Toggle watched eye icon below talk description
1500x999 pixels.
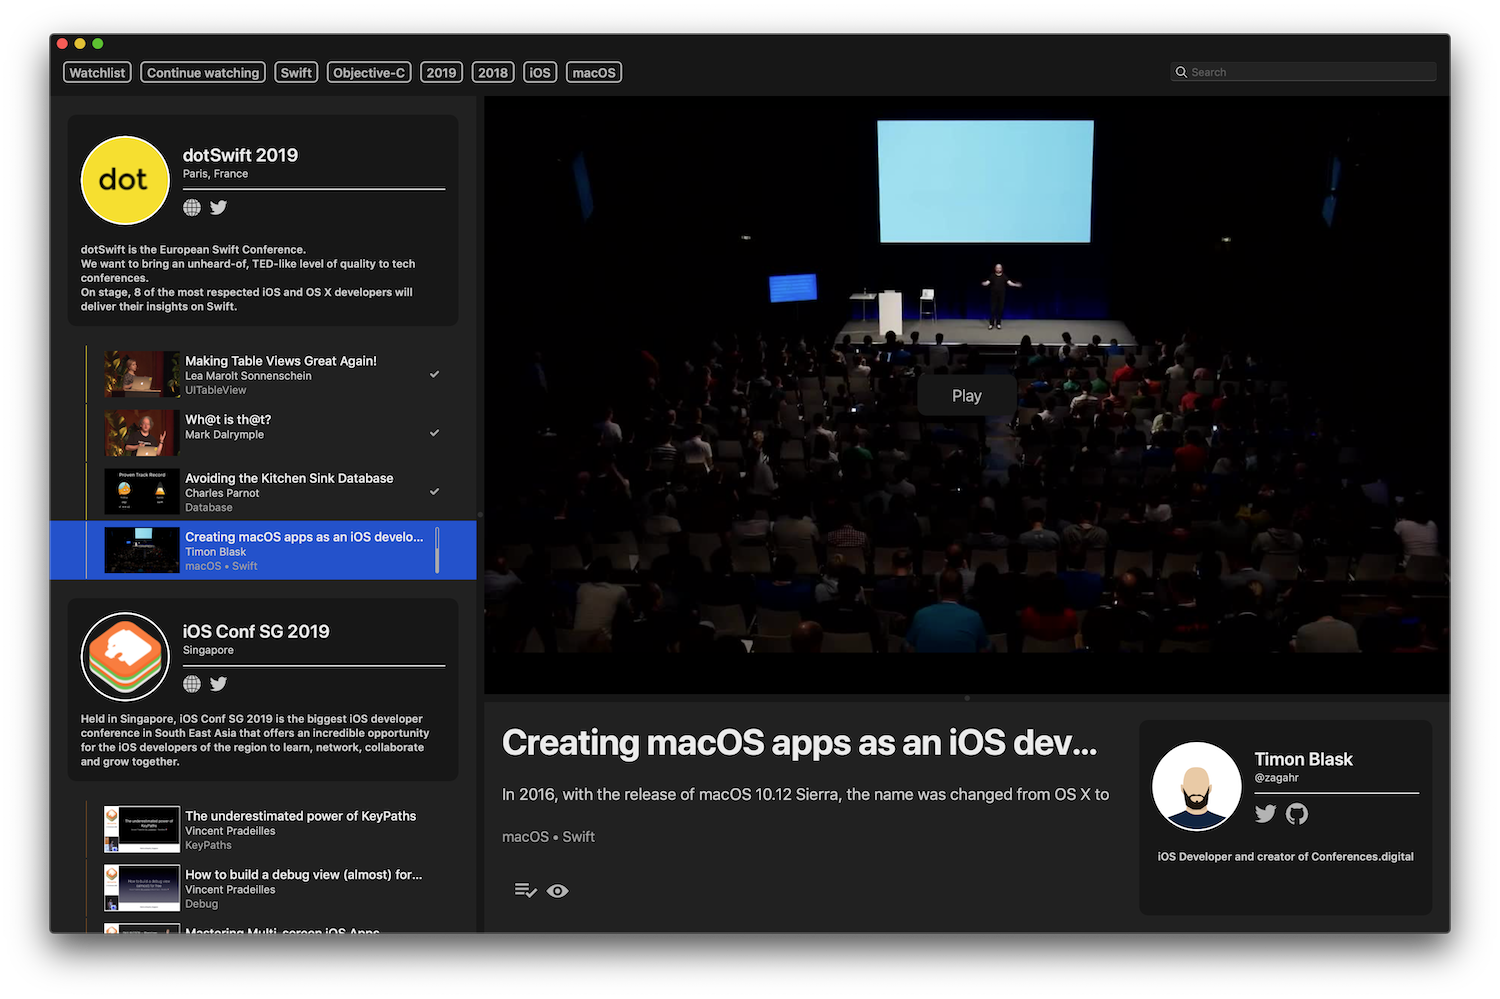(x=558, y=890)
